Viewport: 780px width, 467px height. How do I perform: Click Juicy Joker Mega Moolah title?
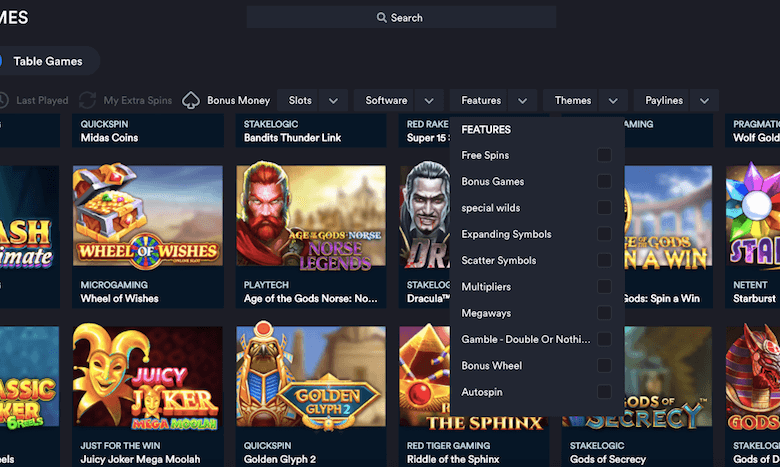point(140,459)
